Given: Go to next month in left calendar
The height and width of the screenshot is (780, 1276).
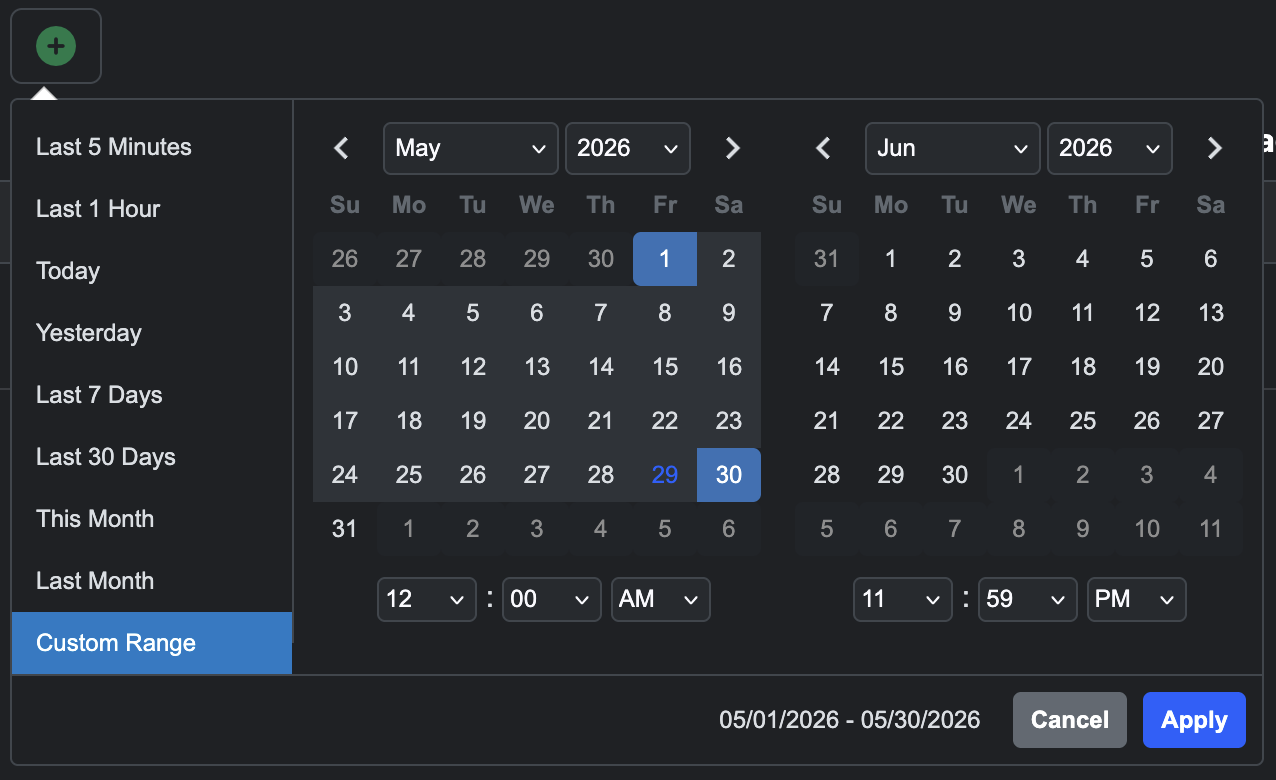Looking at the screenshot, I should (x=732, y=148).
